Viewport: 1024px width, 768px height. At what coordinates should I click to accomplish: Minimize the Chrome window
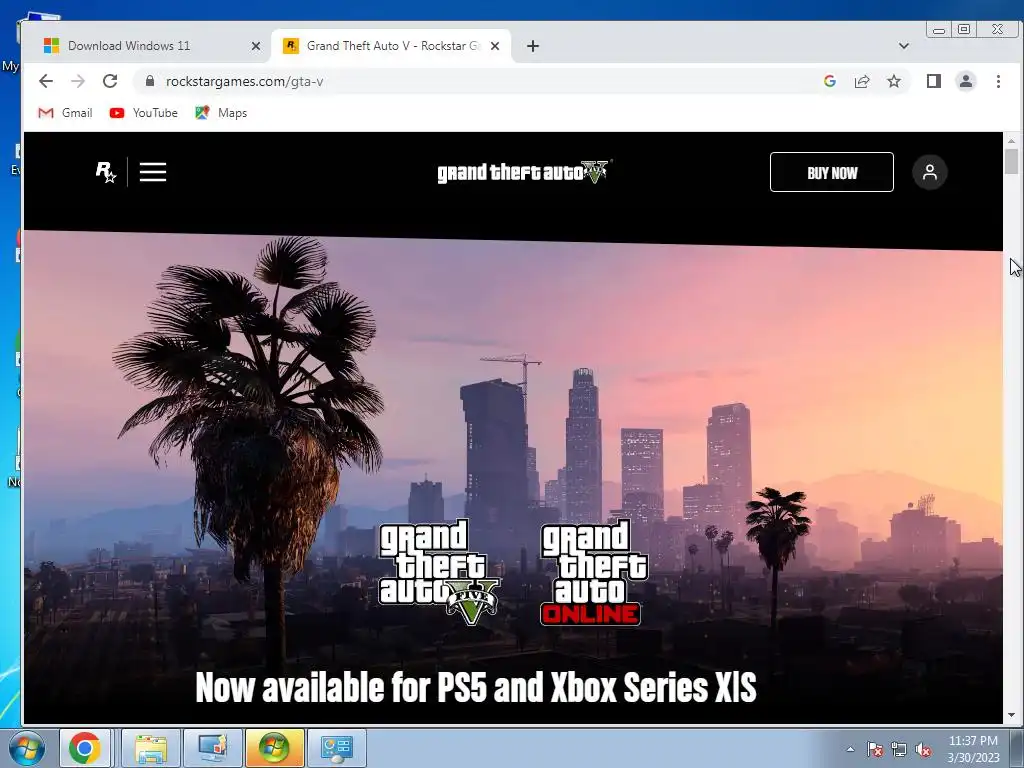tap(938, 30)
